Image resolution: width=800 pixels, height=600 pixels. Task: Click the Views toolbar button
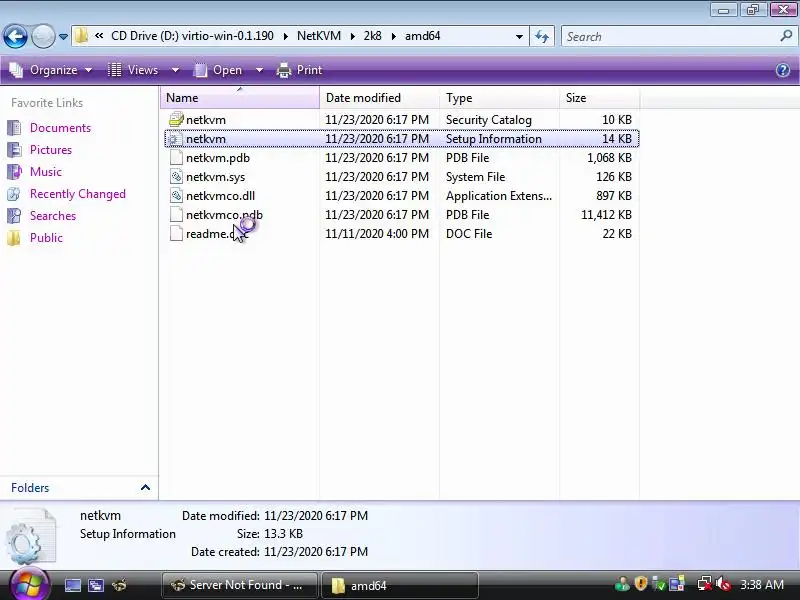click(x=133, y=70)
